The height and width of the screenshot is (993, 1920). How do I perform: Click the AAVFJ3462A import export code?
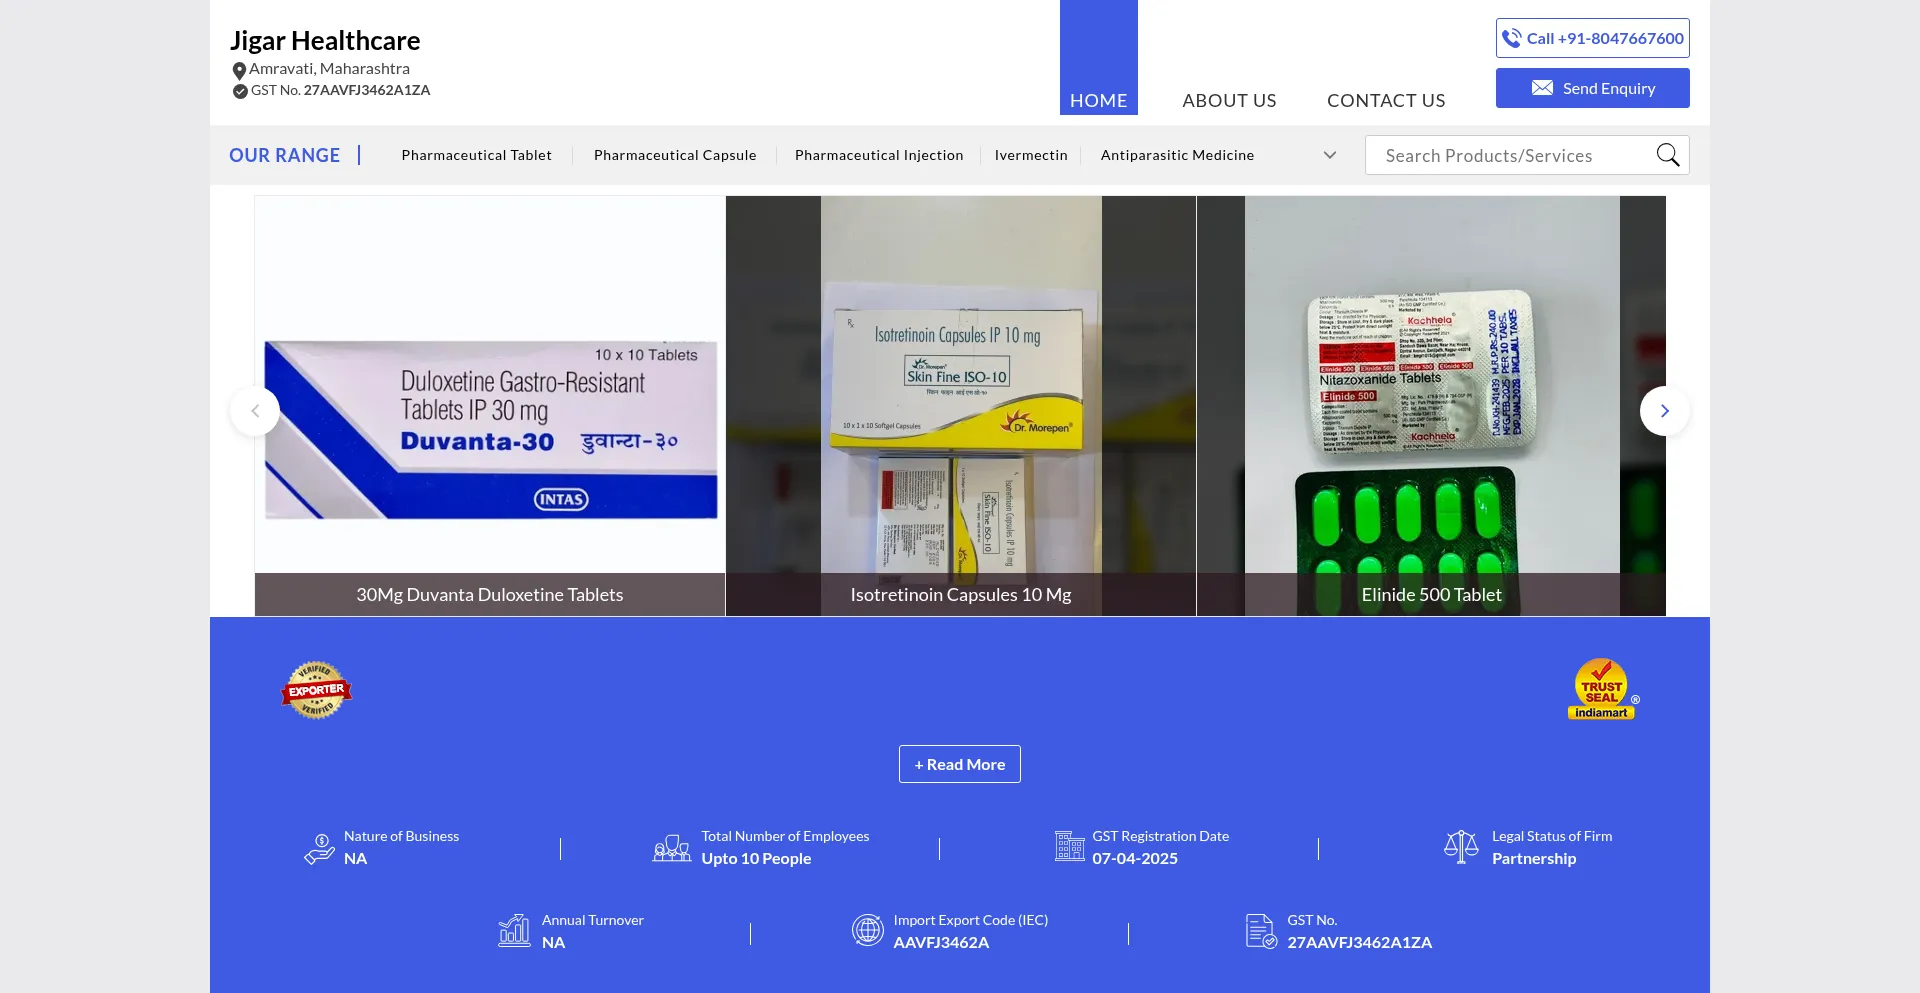941,942
